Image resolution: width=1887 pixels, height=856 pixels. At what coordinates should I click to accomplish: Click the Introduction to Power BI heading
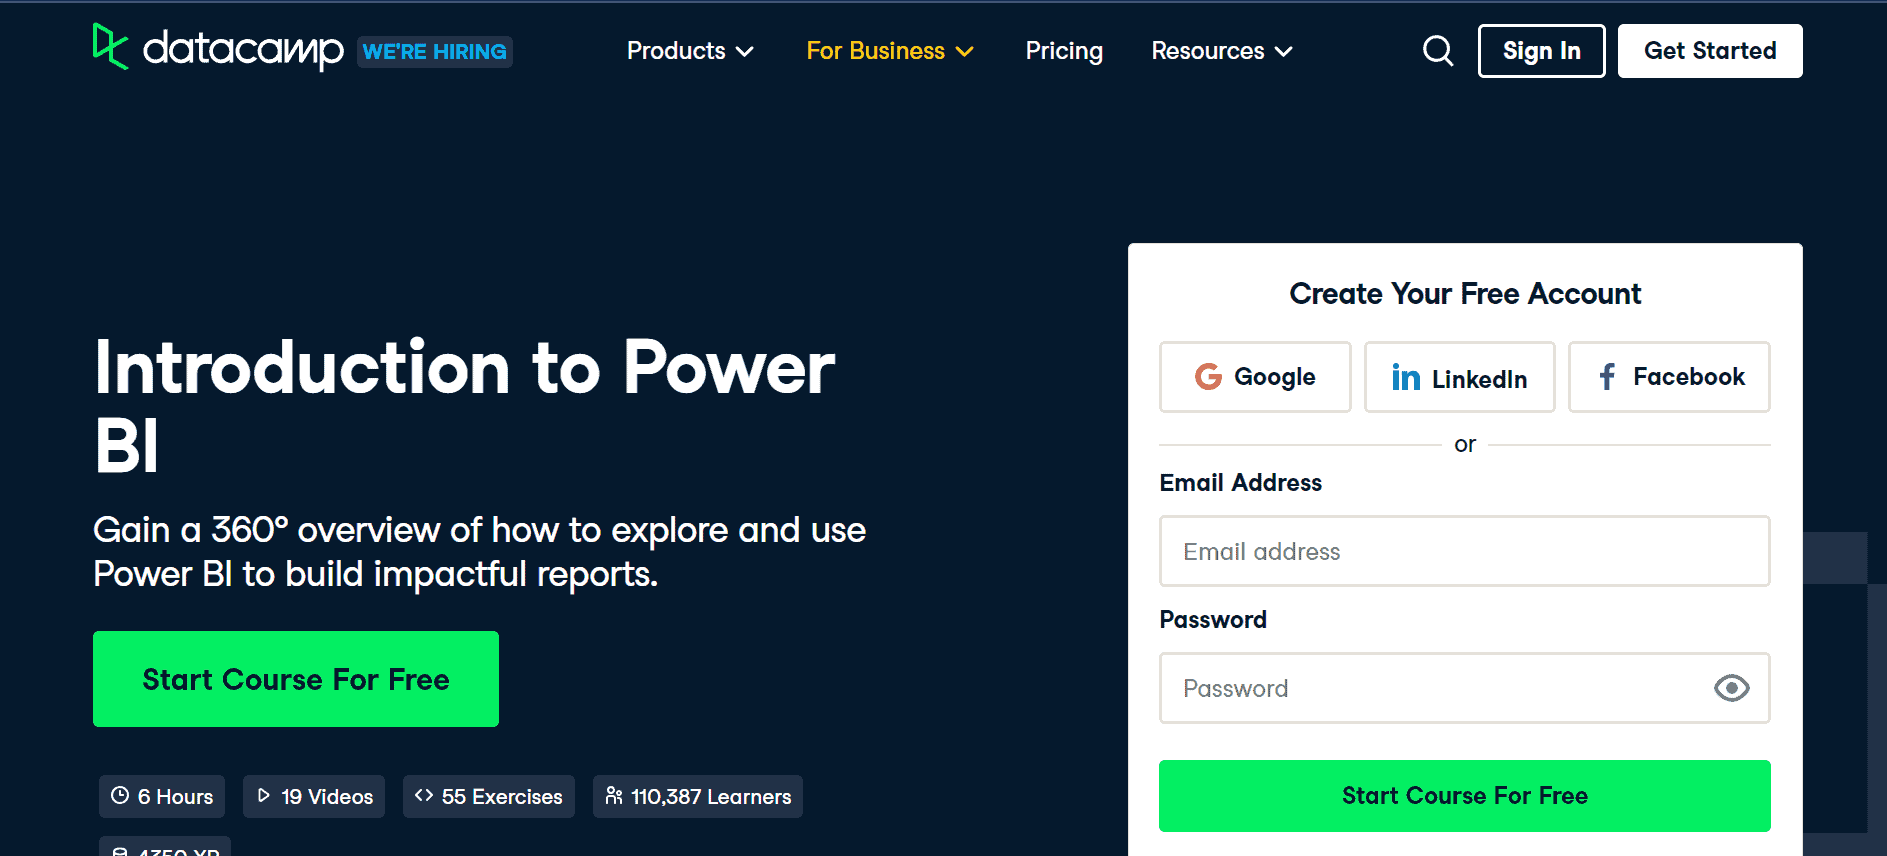pos(464,406)
